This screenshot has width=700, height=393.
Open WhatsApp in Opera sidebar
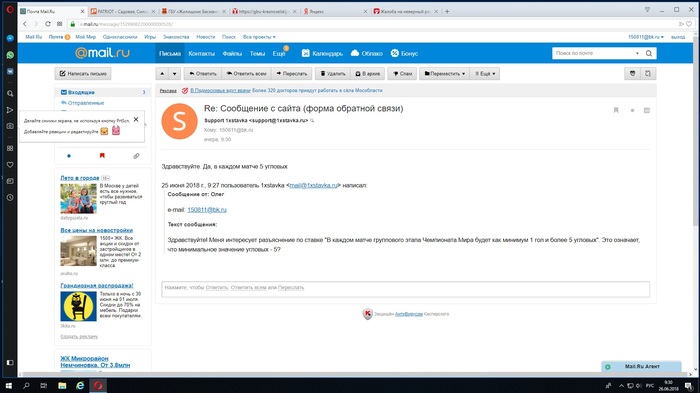10,55
